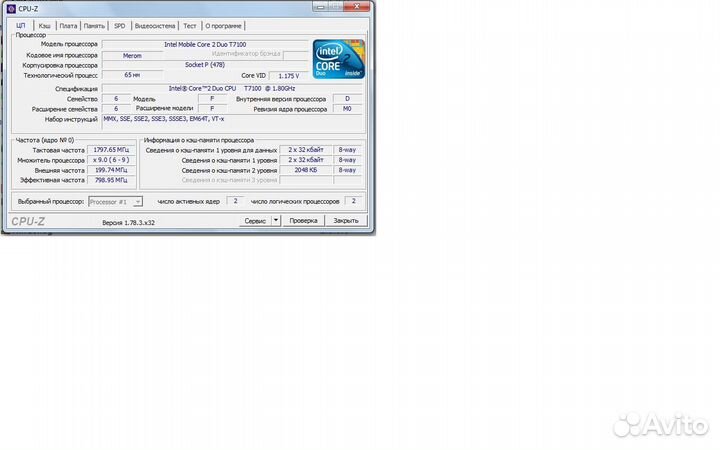This screenshot has height=450, width=720.
Task: Click the specification field with T7100 @ 1.80GHz
Action: pyautogui.click(x=232, y=89)
